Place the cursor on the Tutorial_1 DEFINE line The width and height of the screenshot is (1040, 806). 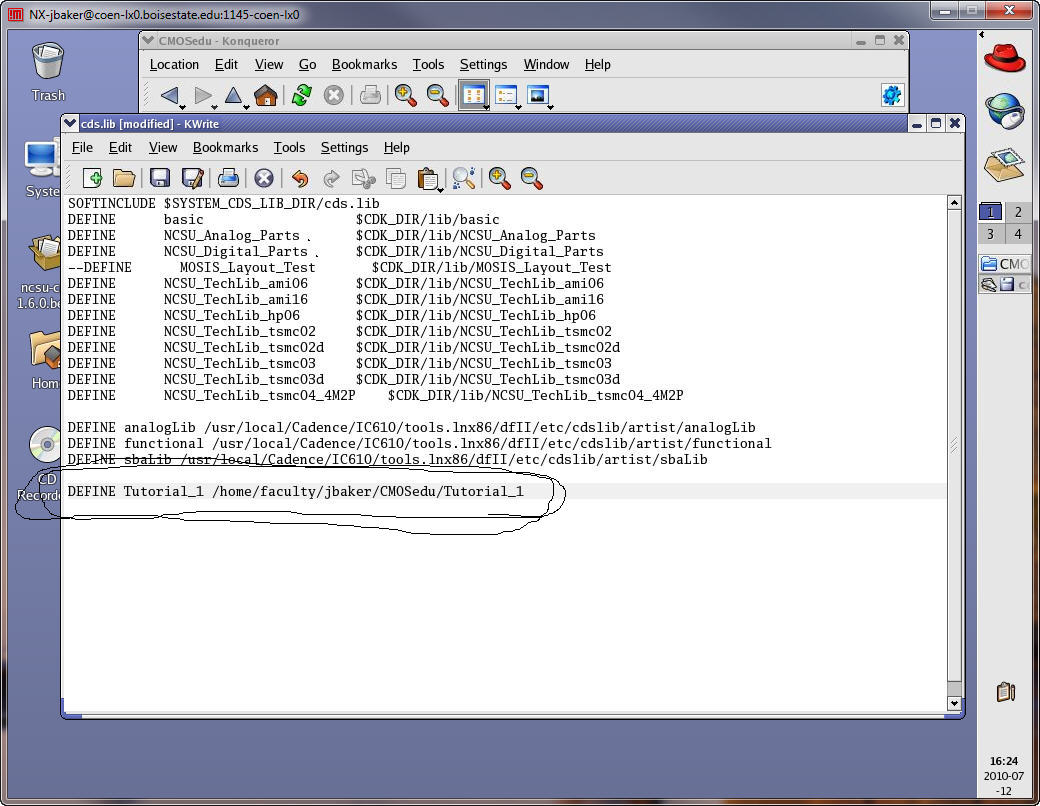(505, 491)
